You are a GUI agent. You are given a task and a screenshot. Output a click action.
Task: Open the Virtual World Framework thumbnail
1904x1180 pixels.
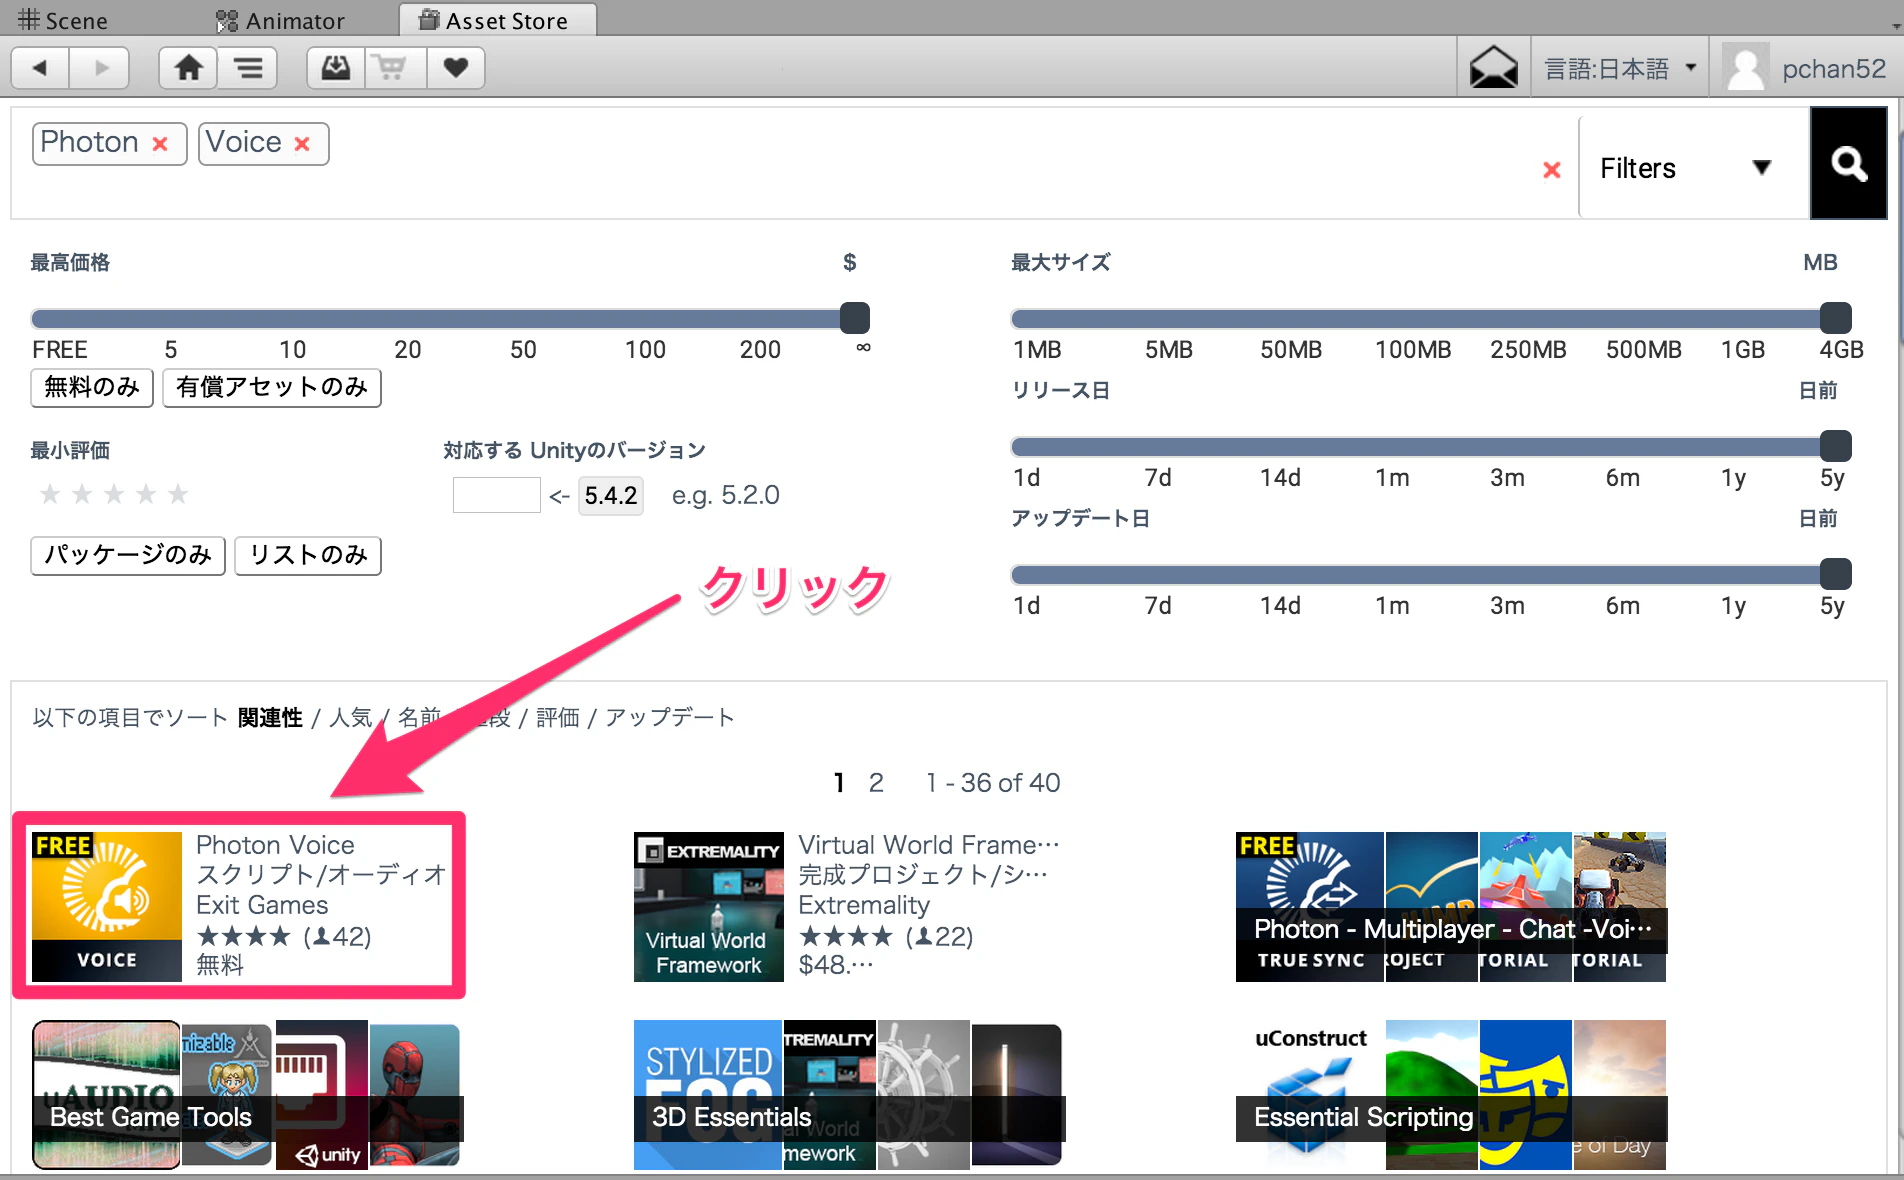[x=709, y=906]
